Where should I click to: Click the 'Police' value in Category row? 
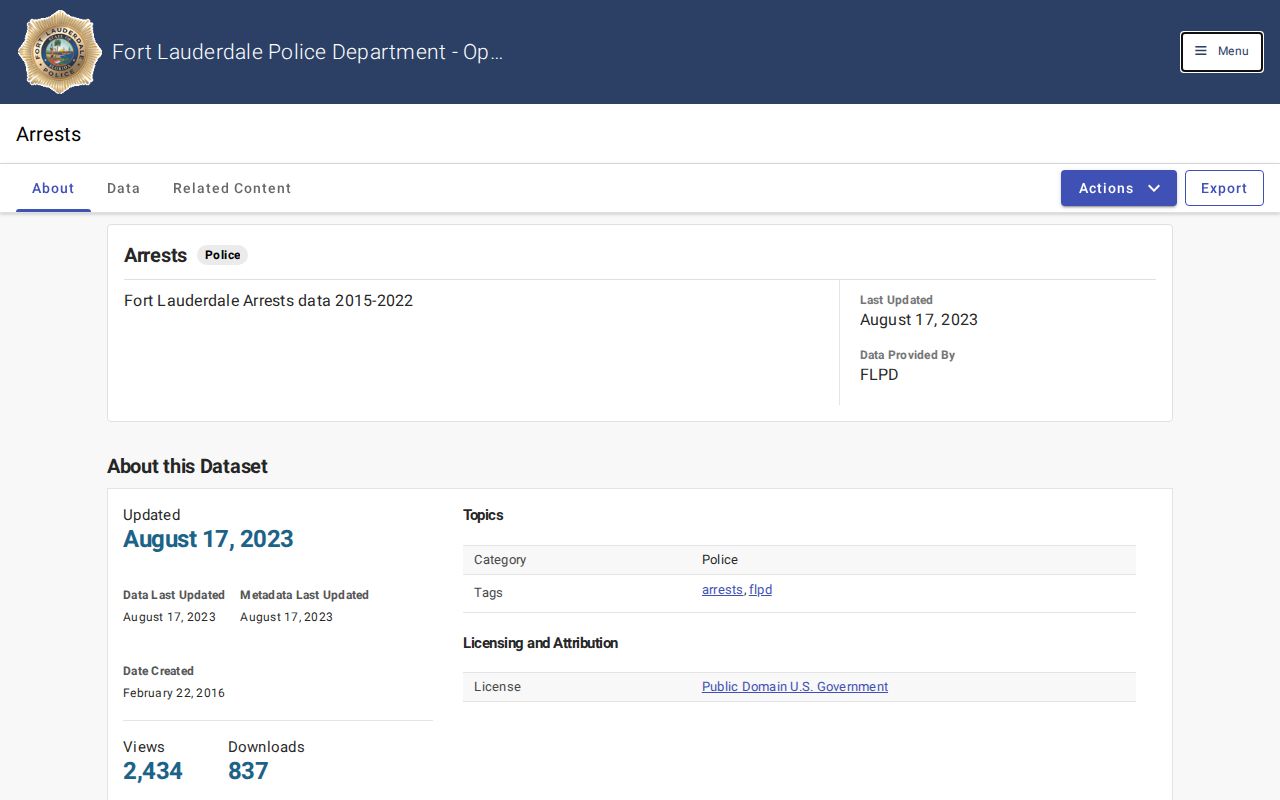click(720, 560)
